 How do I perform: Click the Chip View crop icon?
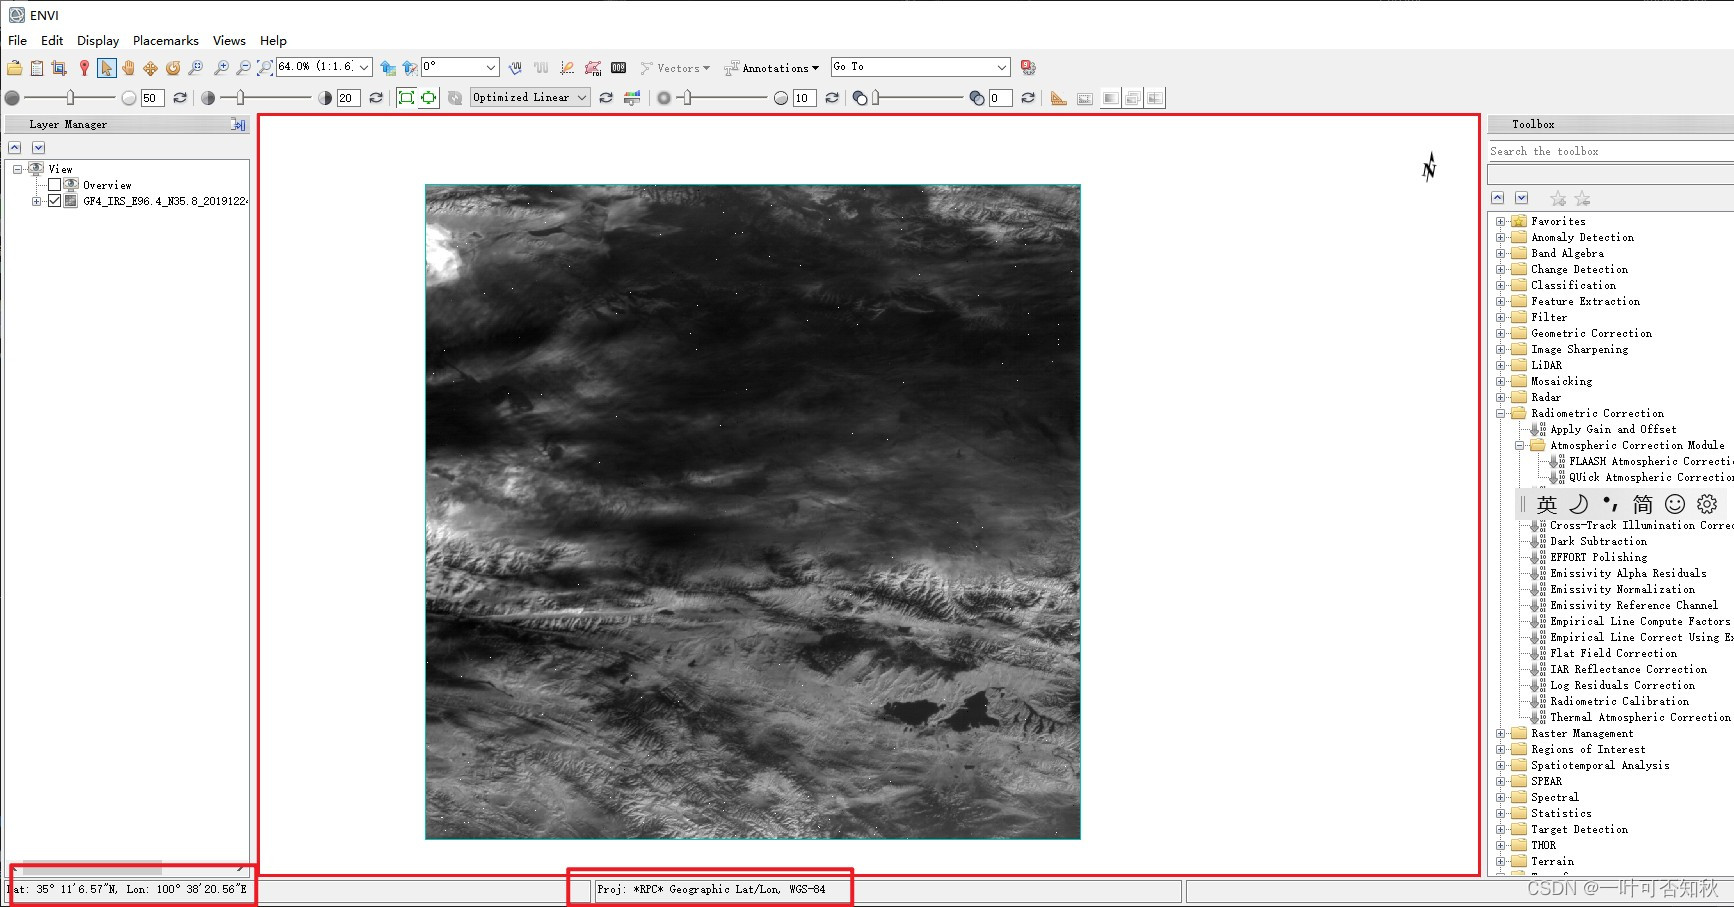tap(59, 68)
